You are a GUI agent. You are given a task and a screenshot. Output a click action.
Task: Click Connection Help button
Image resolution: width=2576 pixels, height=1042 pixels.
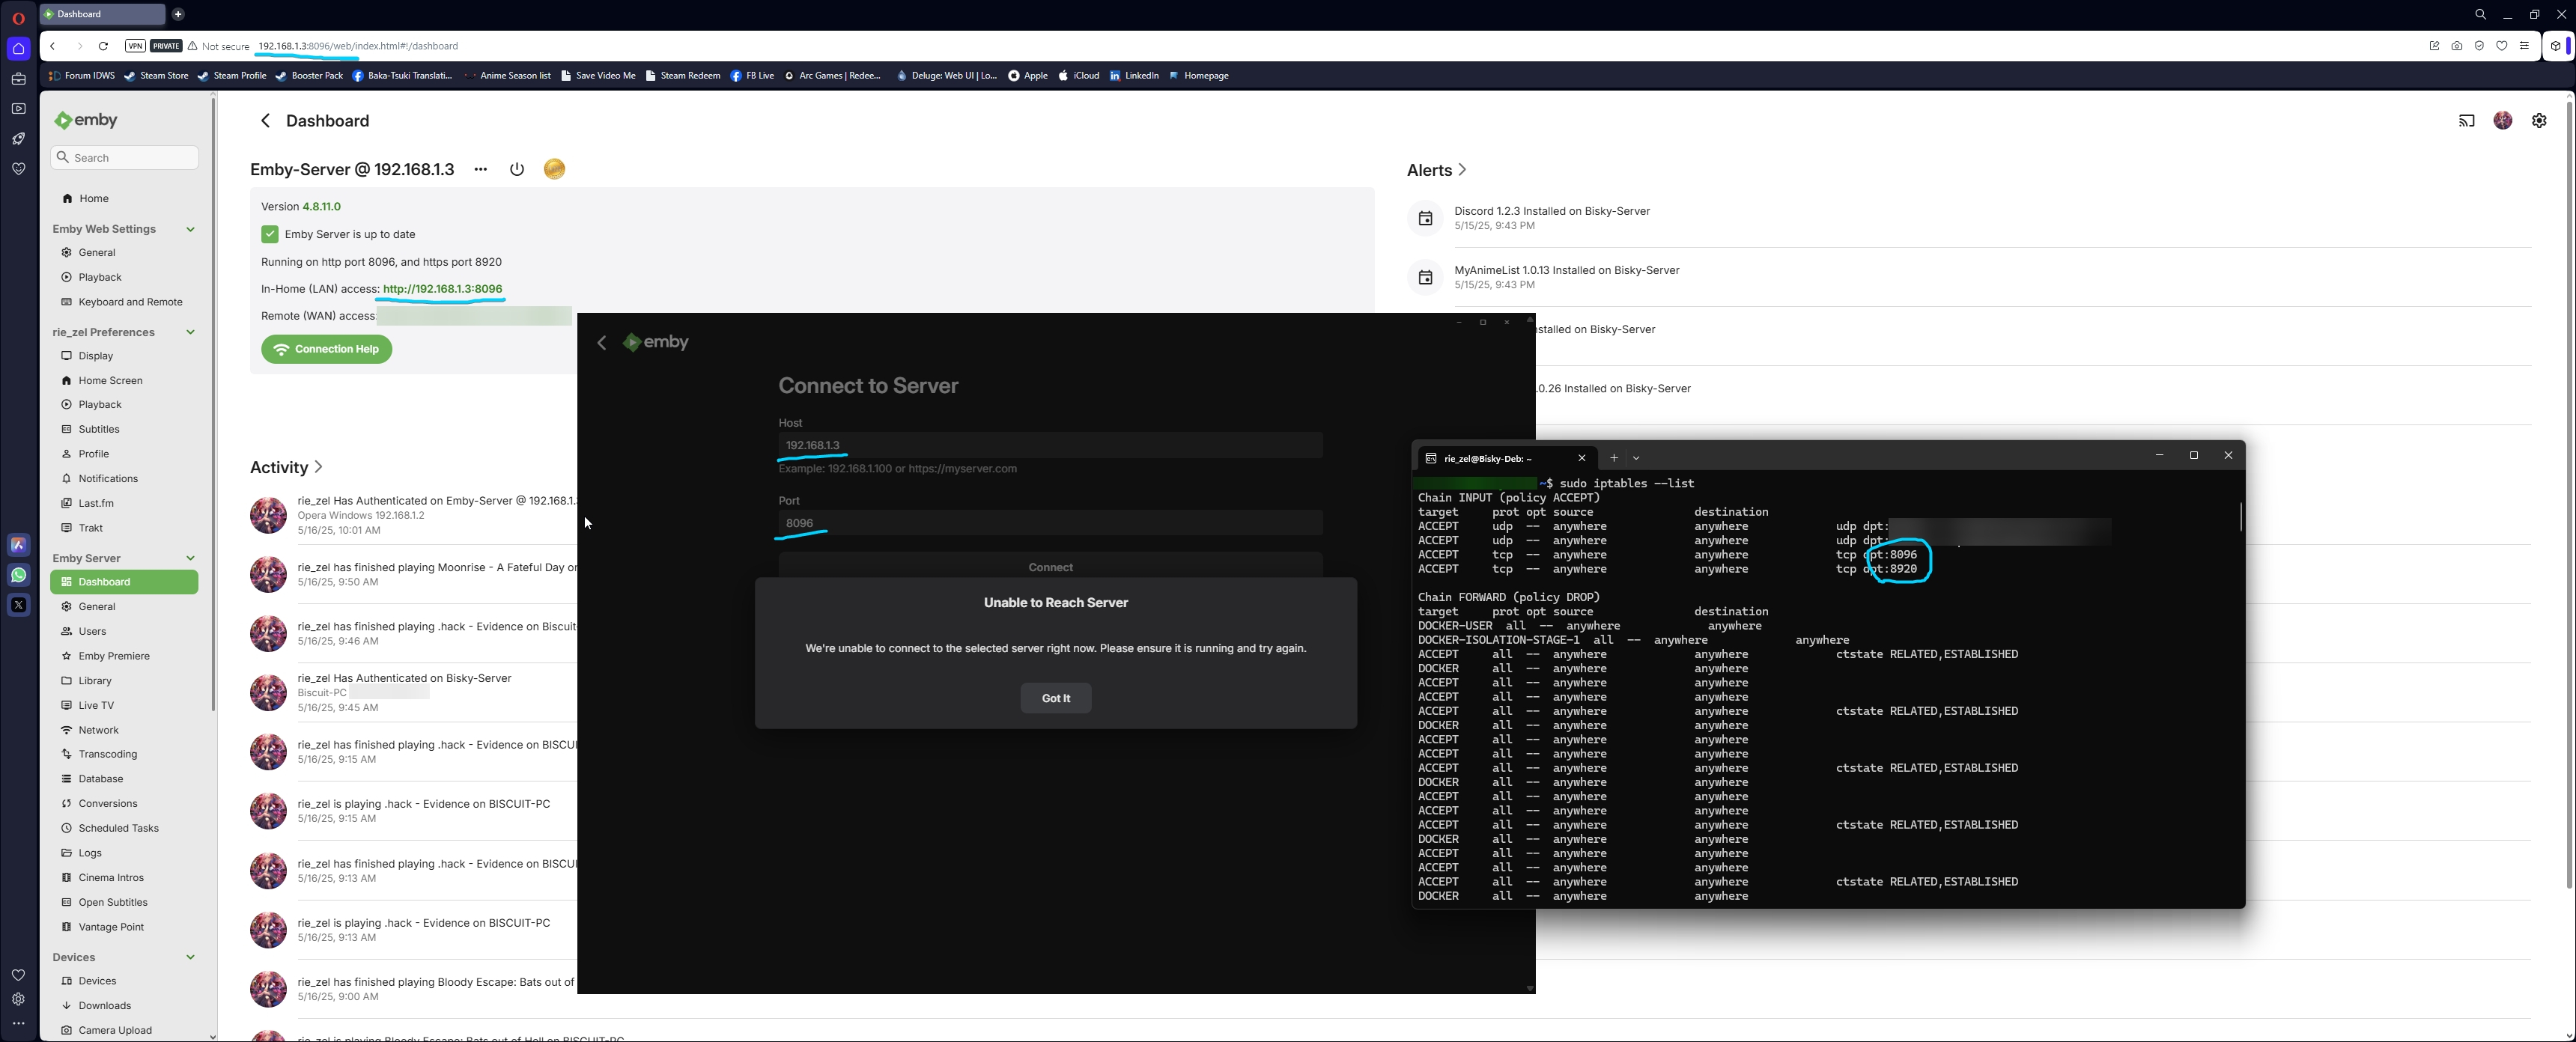(x=326, y=349)
